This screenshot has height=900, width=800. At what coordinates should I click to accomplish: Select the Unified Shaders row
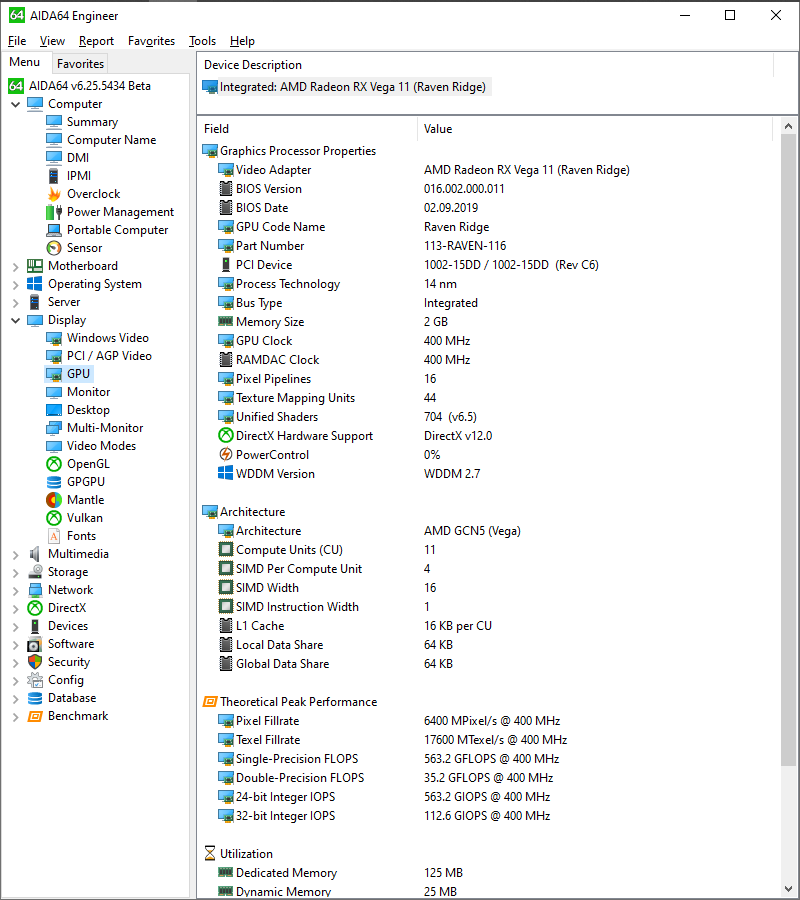(x=485, y=417)
